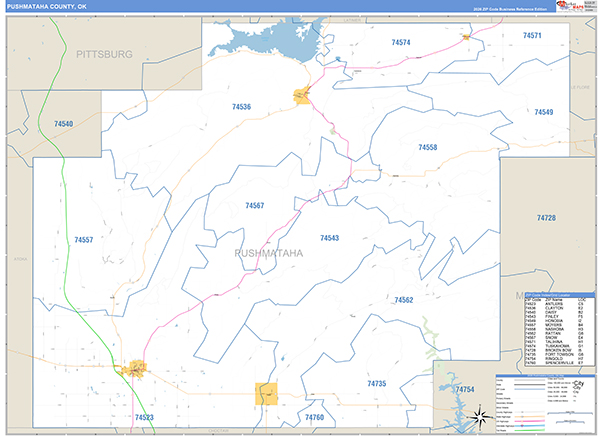The image size is (600, 436).
Task: Click the 'PUSHMATAHA COUNTY, OK' map title
Action: coord(46,7)
